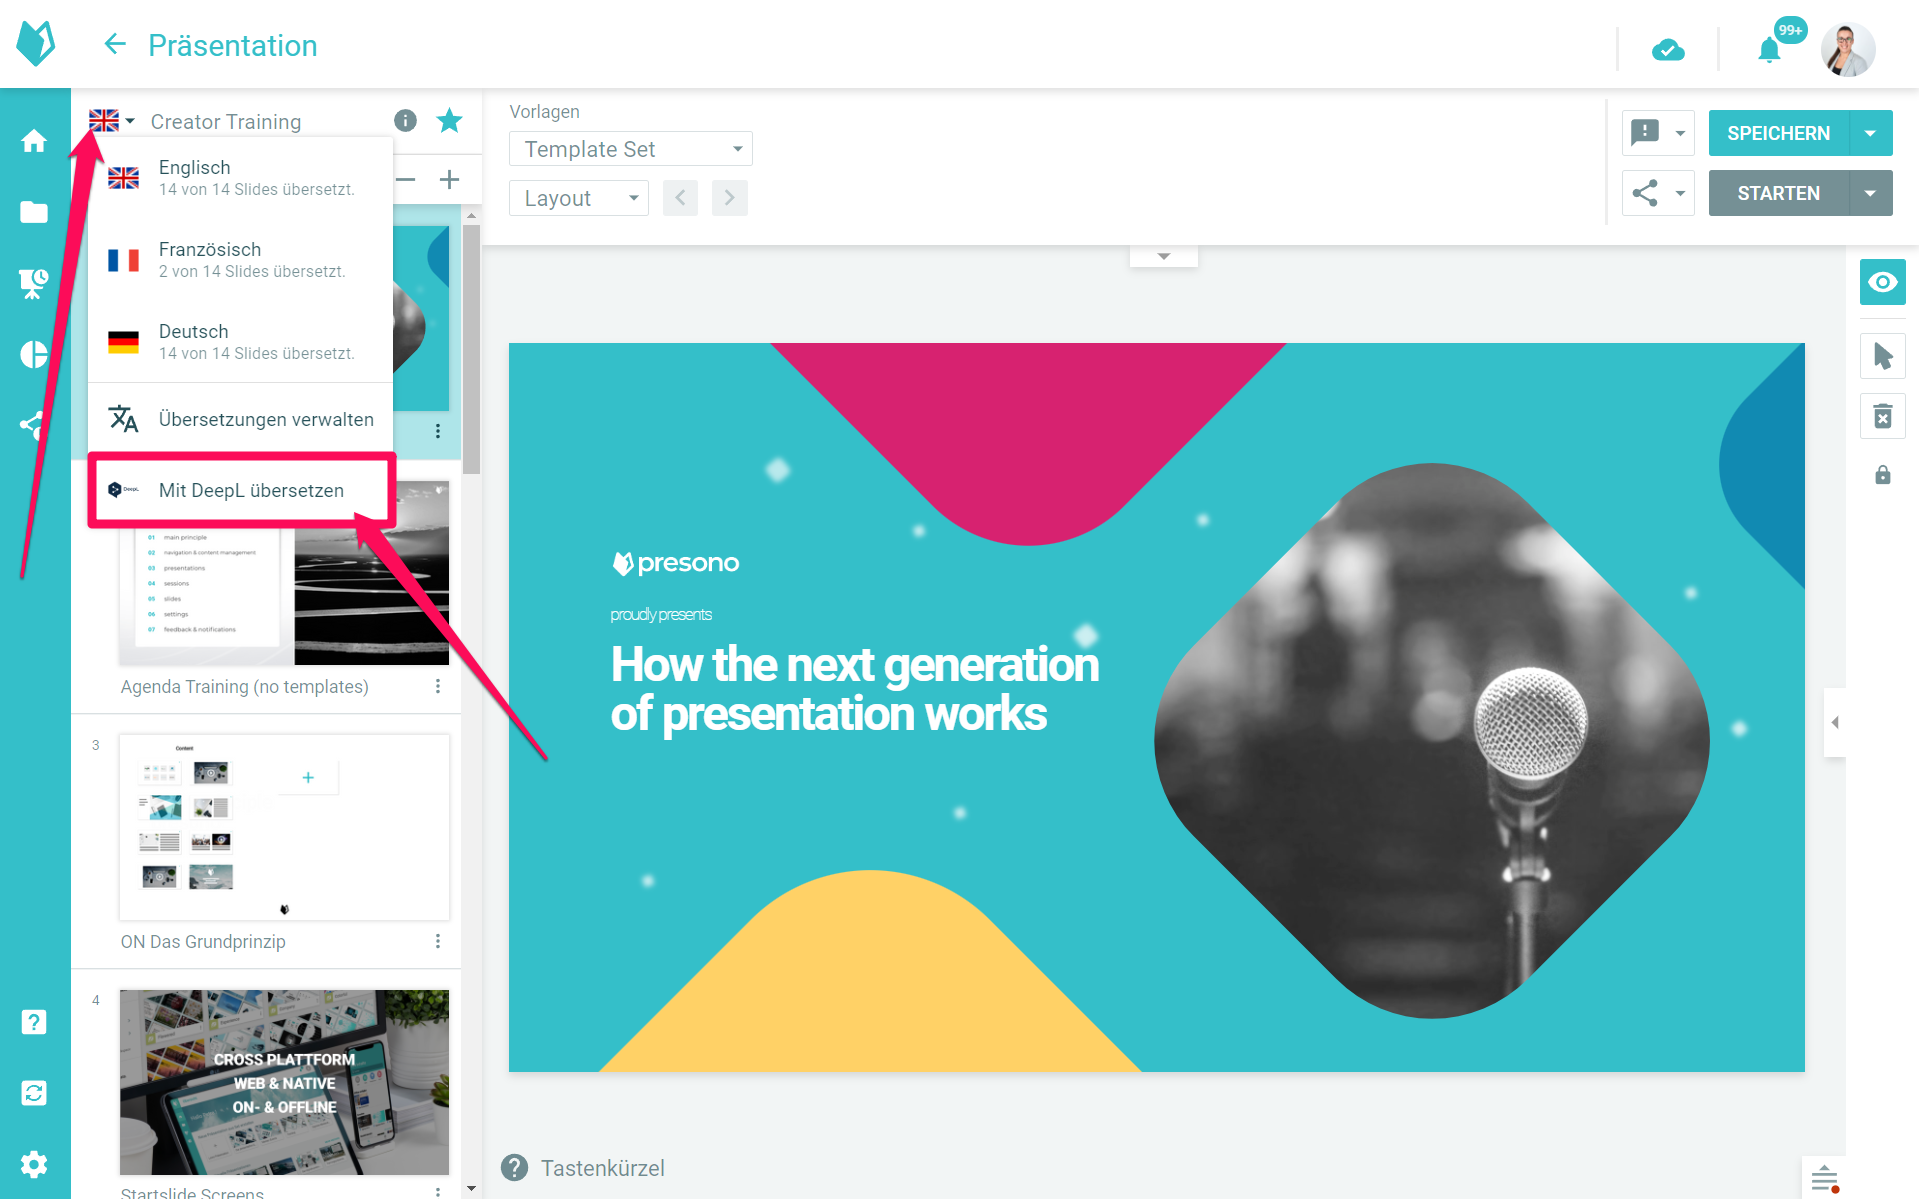Select slide 3 ON Das Grundprinzip thumbnail
Image resolution: width=1919 pixels, height=1199 pixels.
coord(284,828)
